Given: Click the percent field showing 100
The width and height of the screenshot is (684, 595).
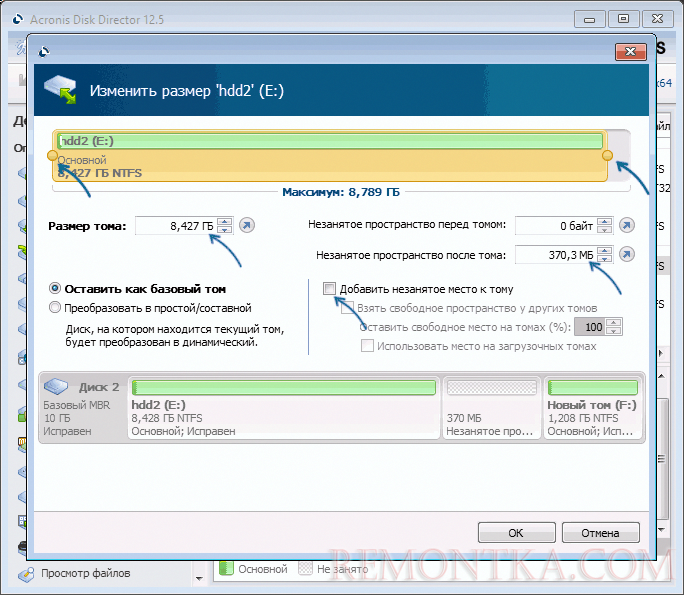Looking at the screenshot, I should click(590, 327).
